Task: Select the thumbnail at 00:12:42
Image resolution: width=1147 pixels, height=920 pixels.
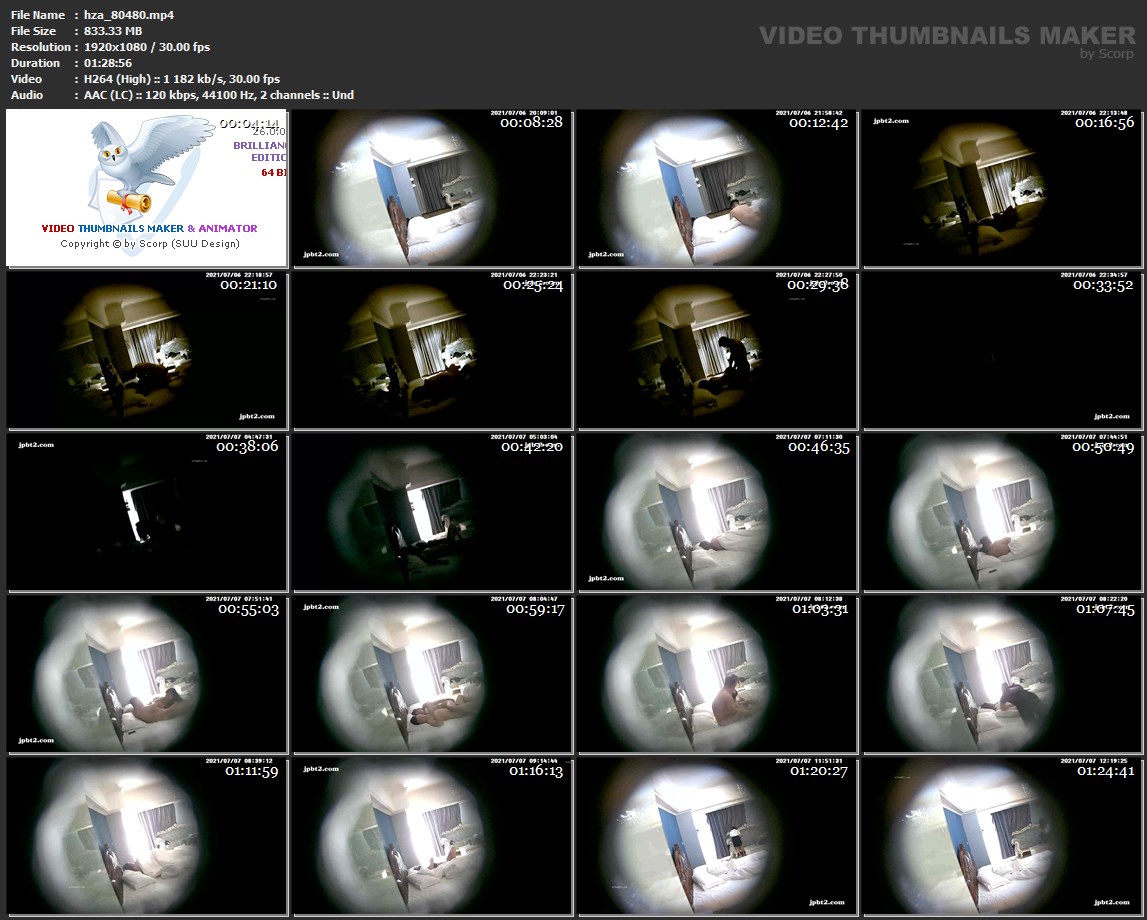Action: pos(717,188)
